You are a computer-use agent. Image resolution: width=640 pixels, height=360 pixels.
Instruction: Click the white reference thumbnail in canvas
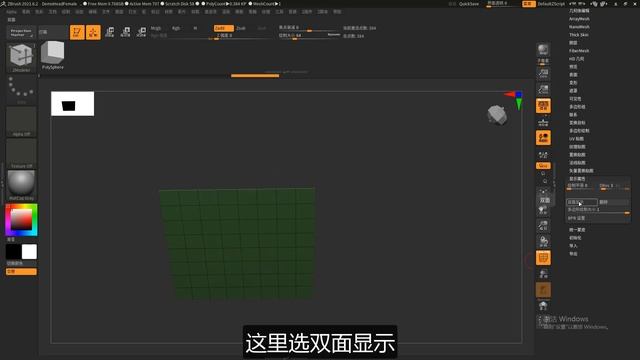coord(73,104)
